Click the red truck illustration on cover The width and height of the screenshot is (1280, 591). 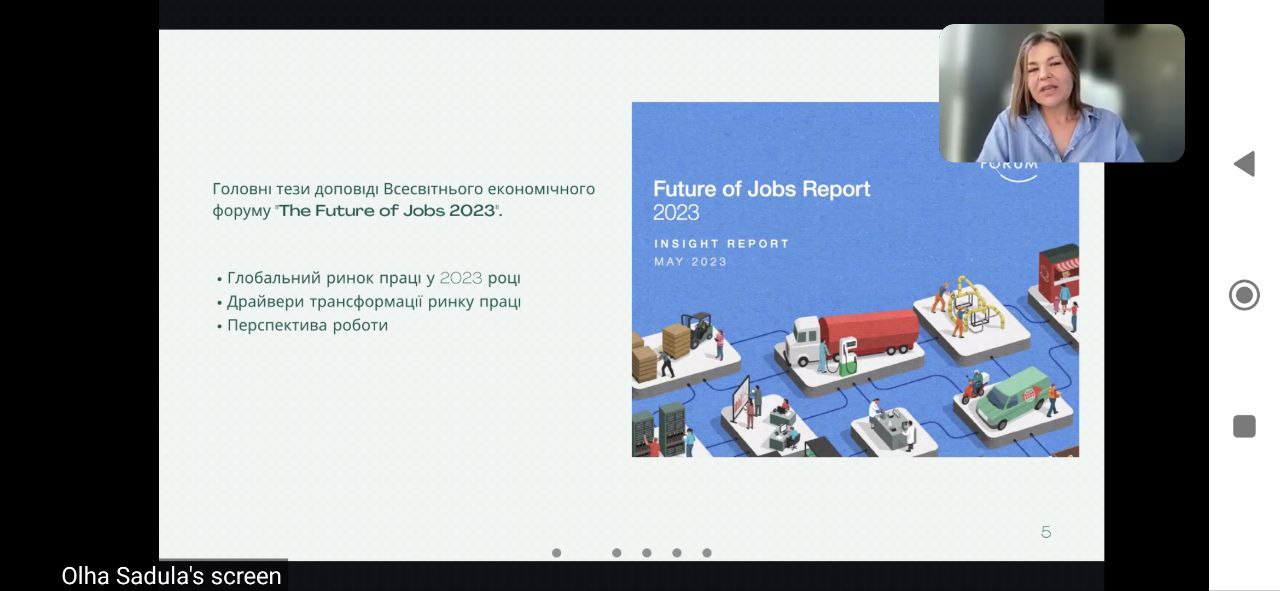point(868,334)
